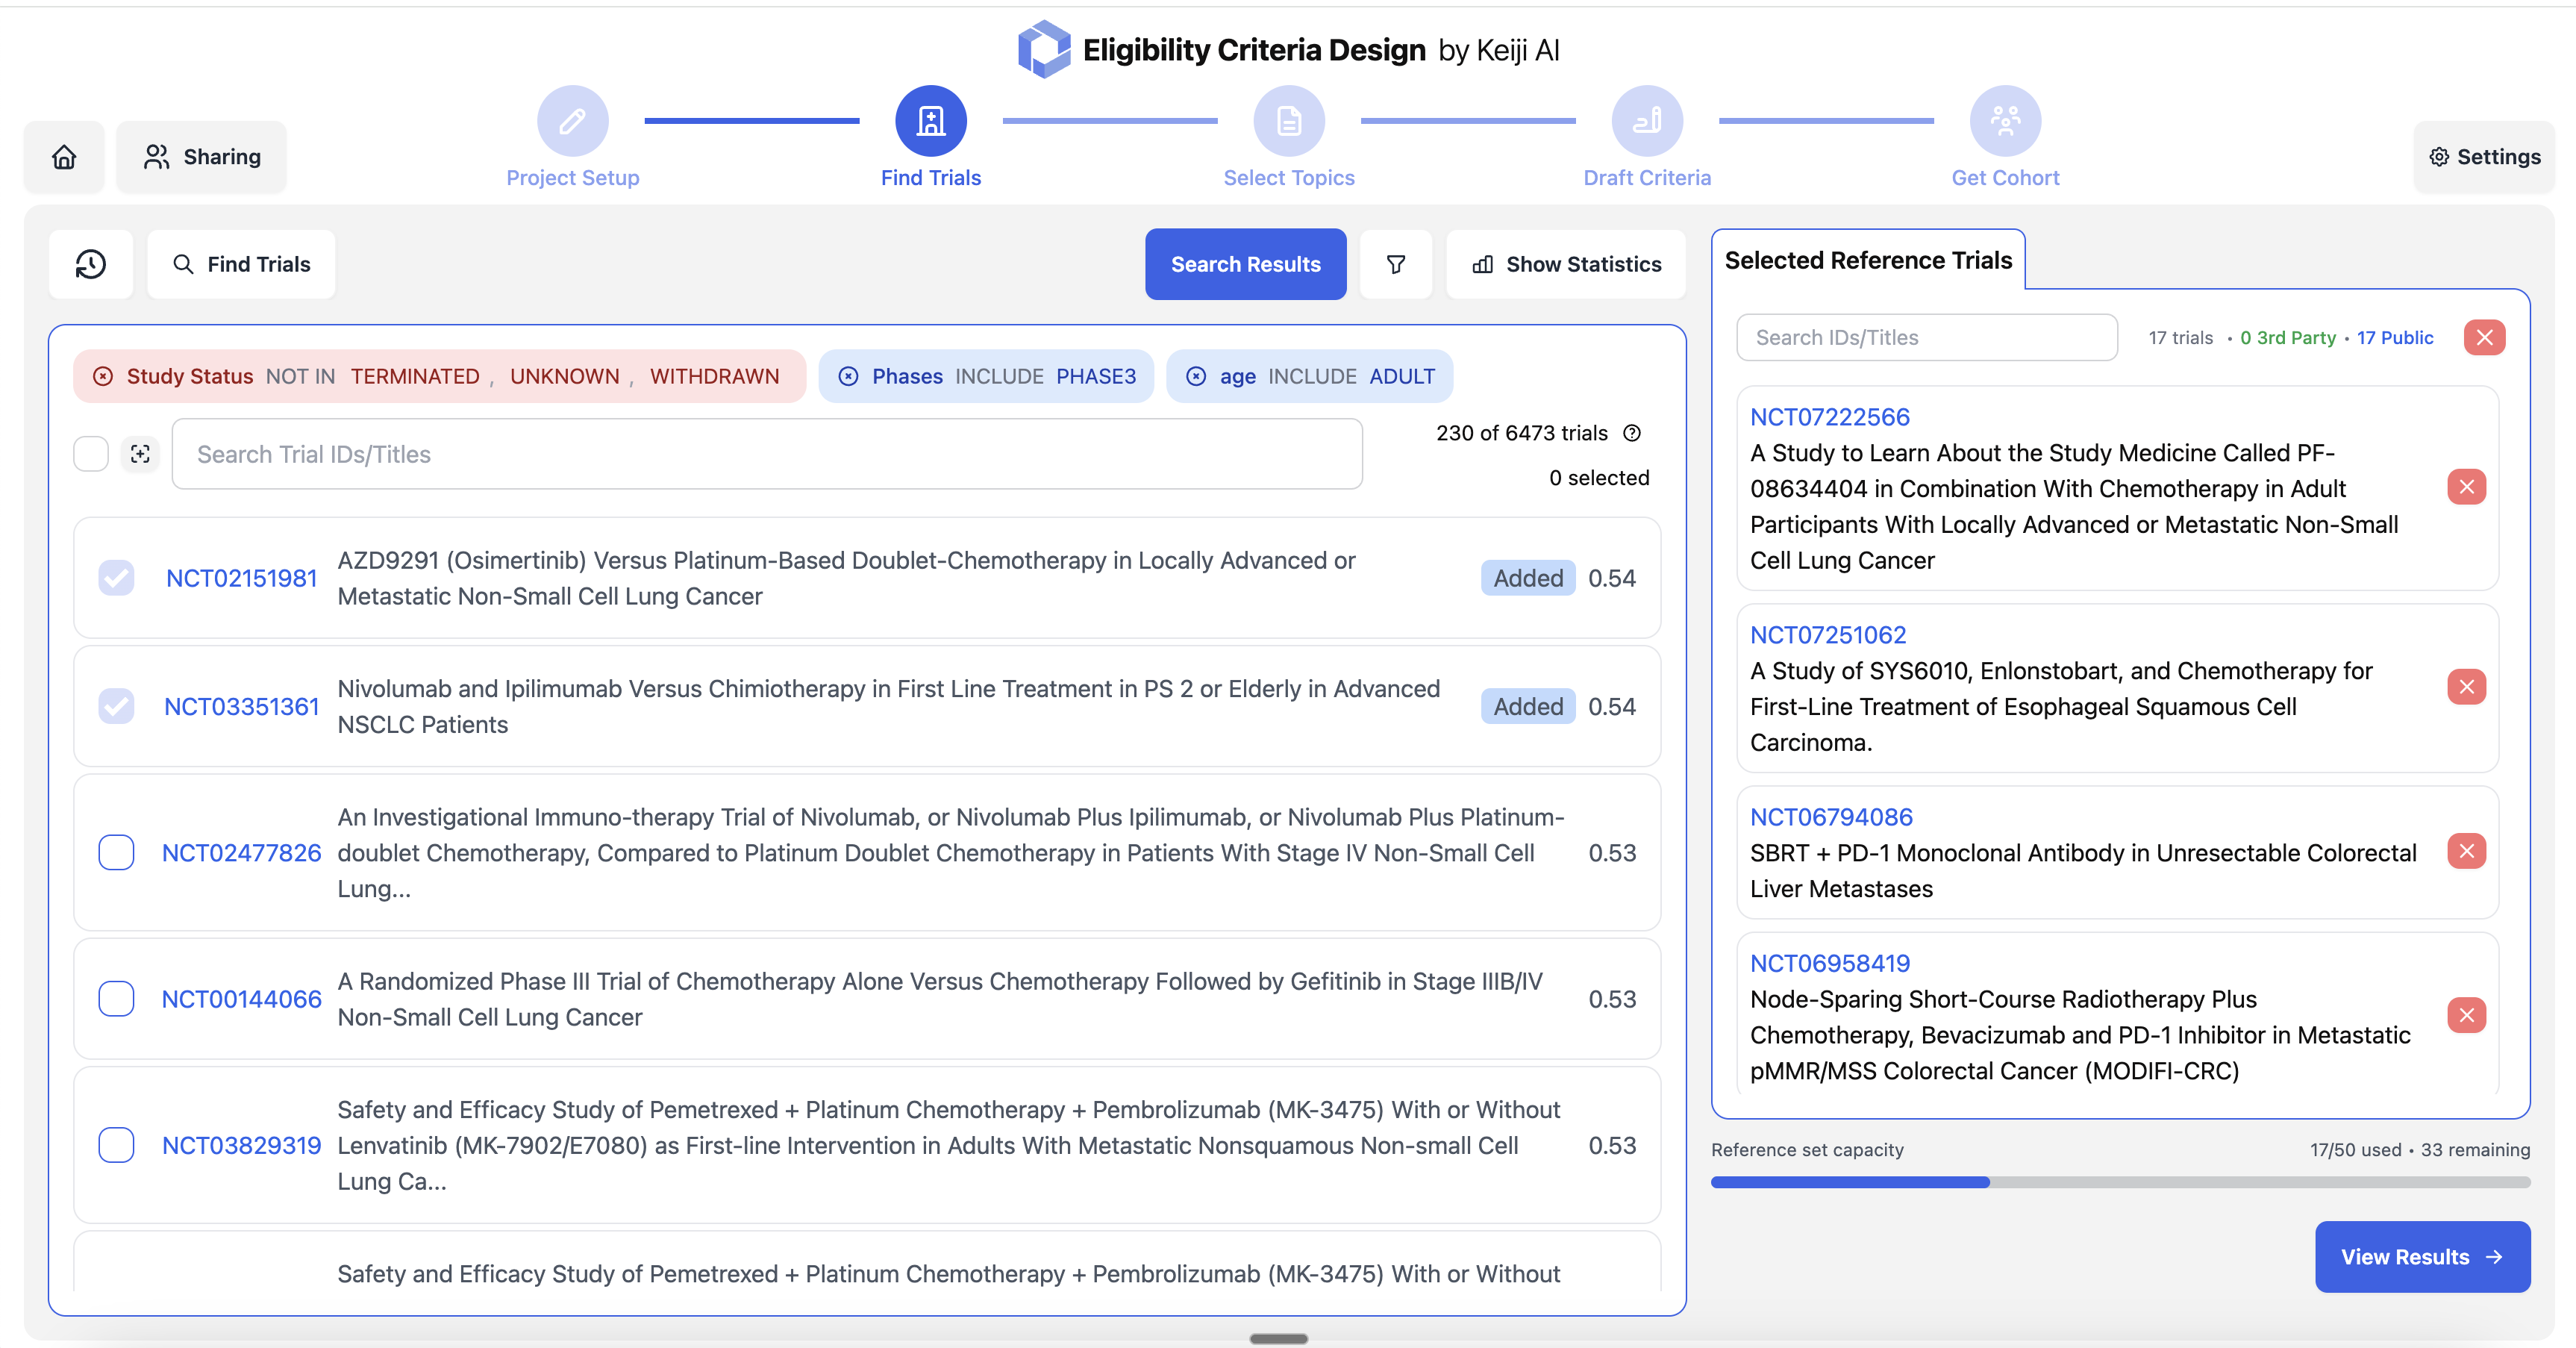The width and height of the screenshot is (2576, 1348).
Task: Open the search history clock icon
Action: [90, 264]
